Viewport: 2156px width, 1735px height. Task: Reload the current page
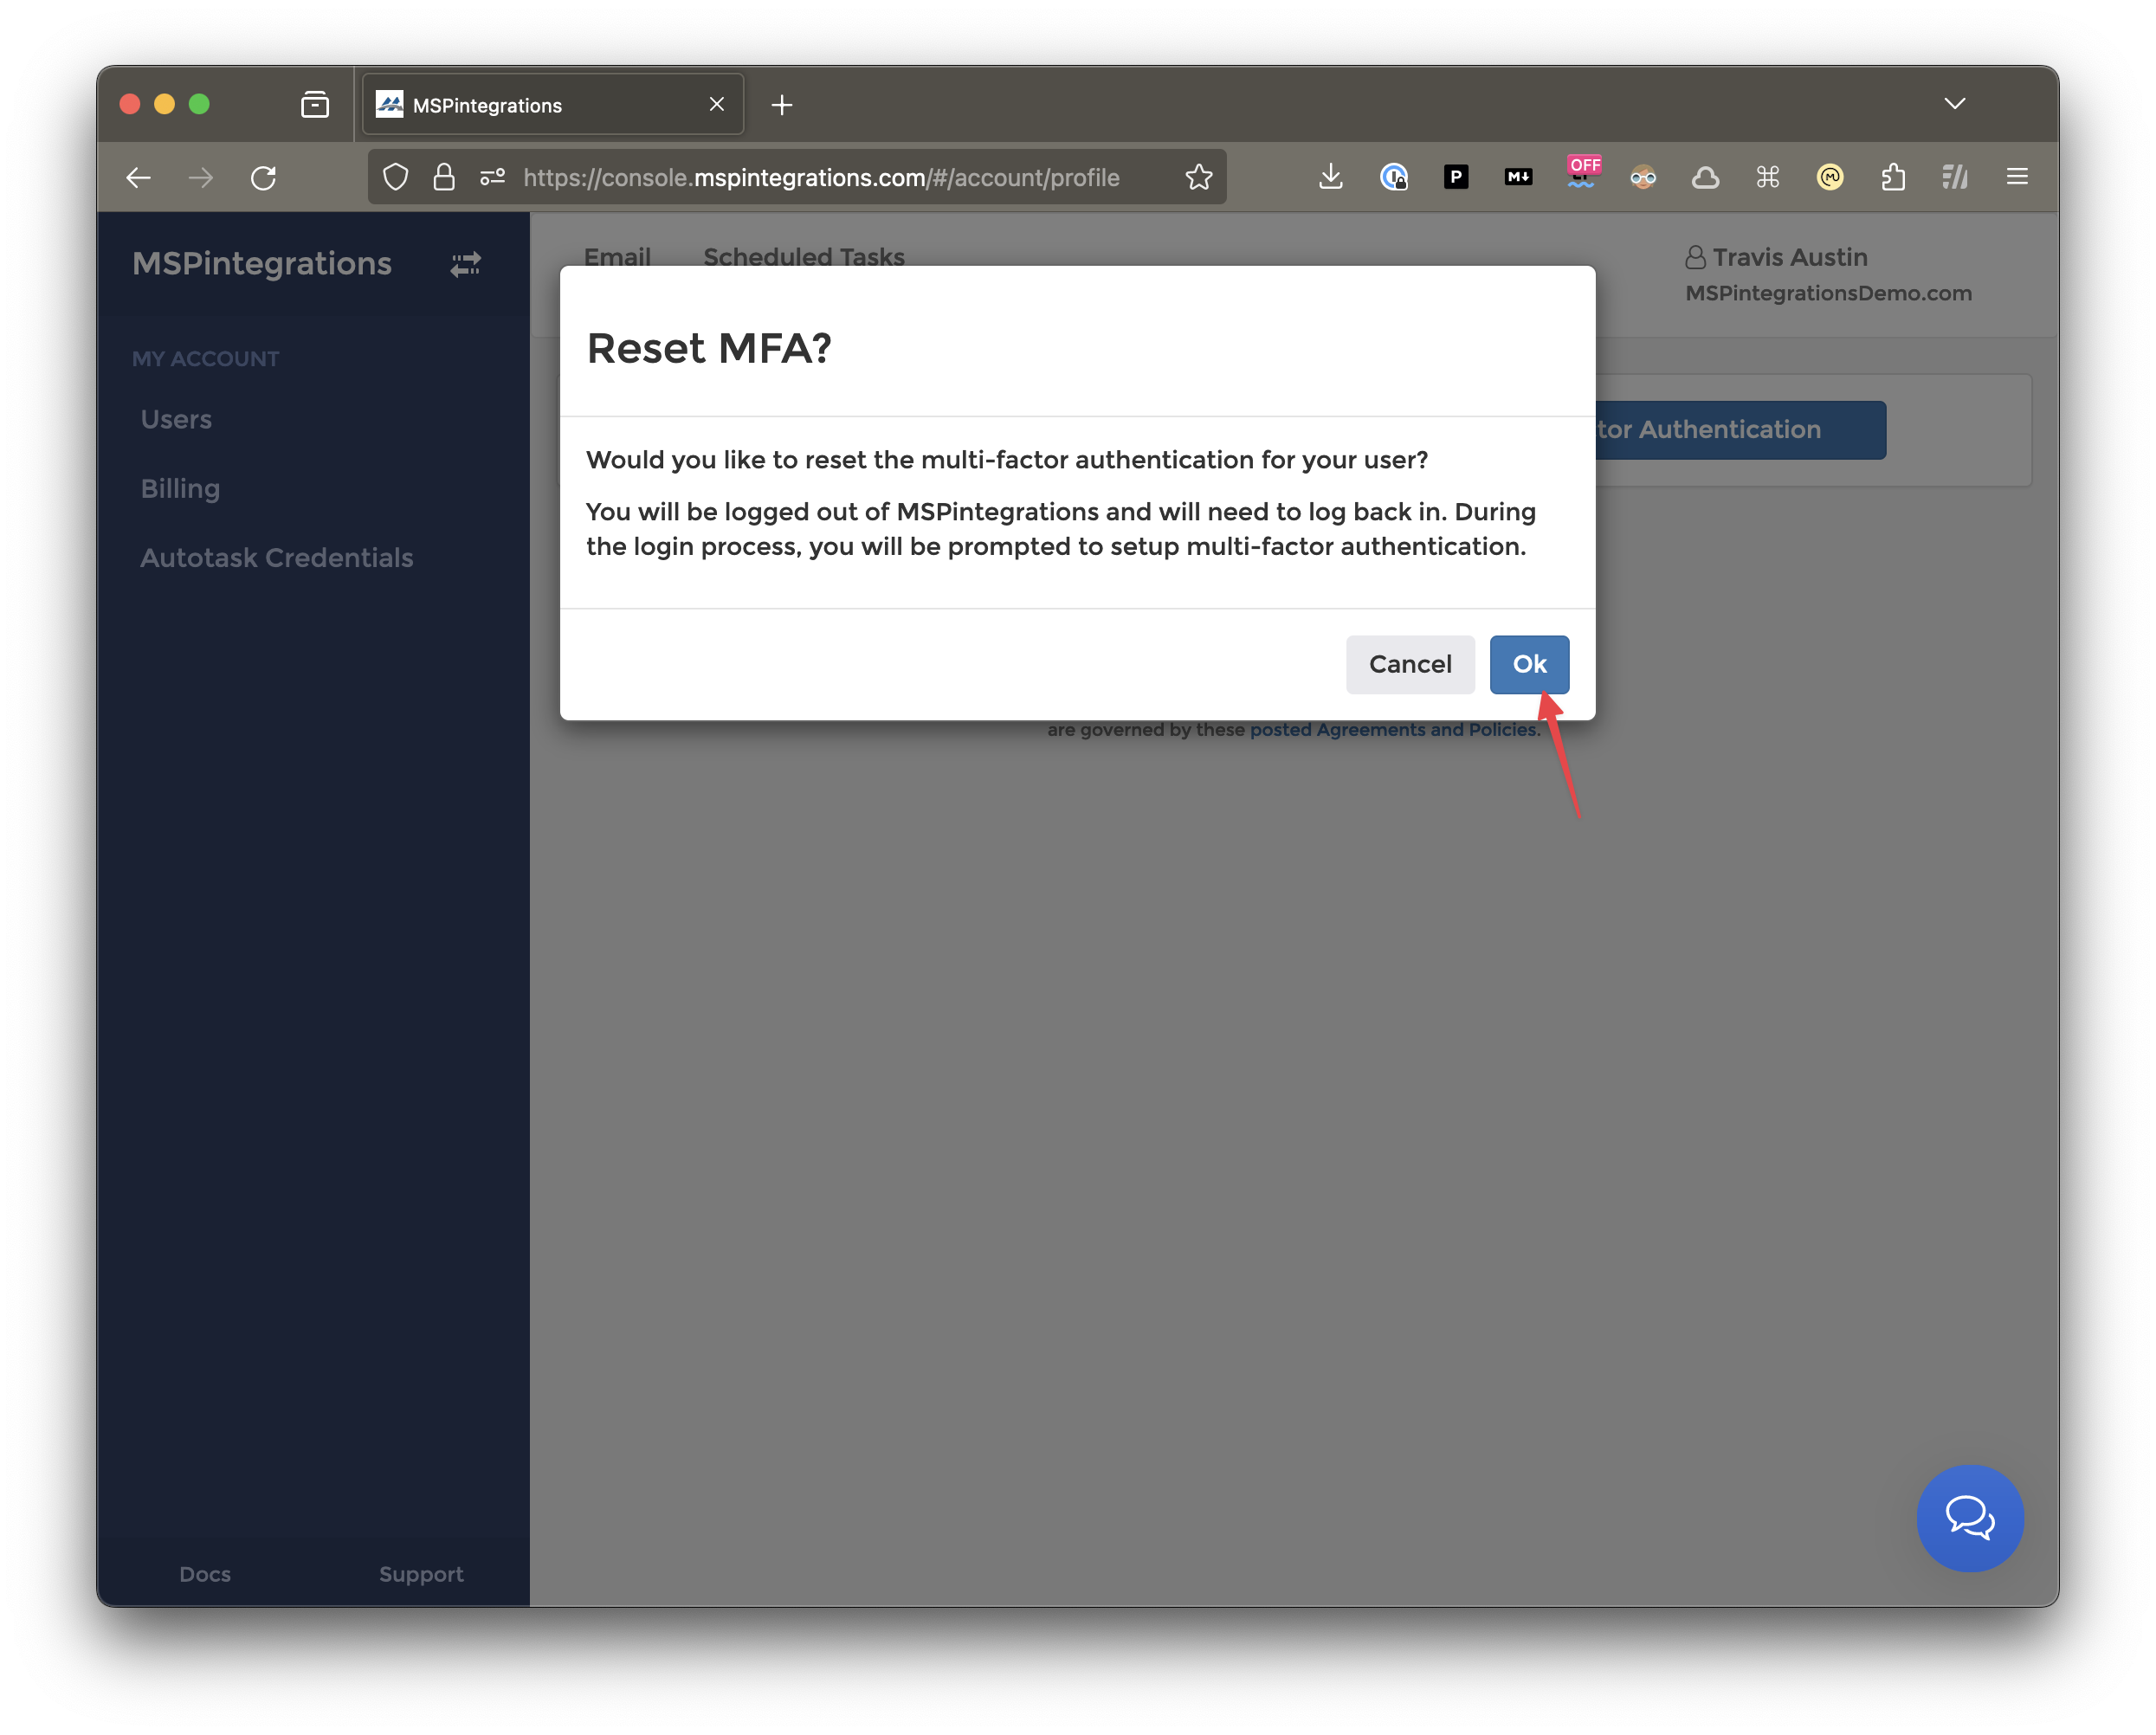tap(263, 177)
